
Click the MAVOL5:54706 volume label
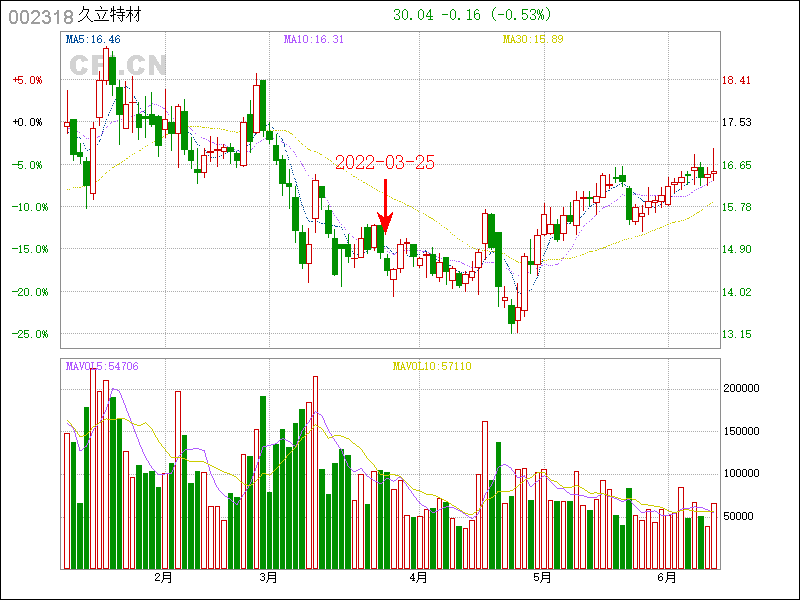(x=102, y=366)
